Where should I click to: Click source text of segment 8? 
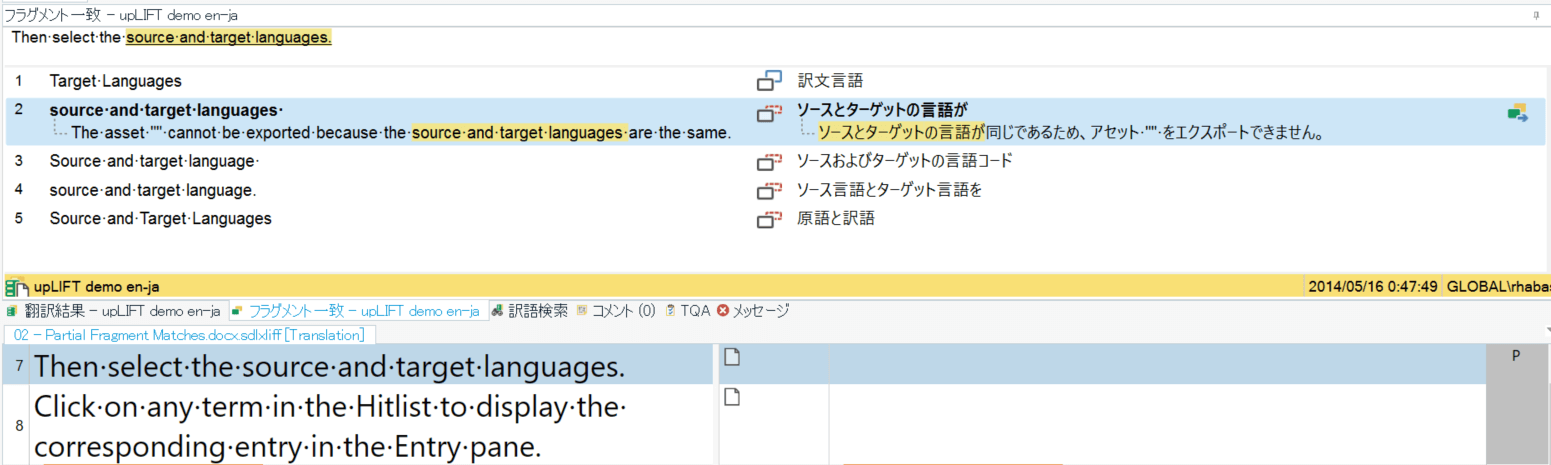click(330, 428)
